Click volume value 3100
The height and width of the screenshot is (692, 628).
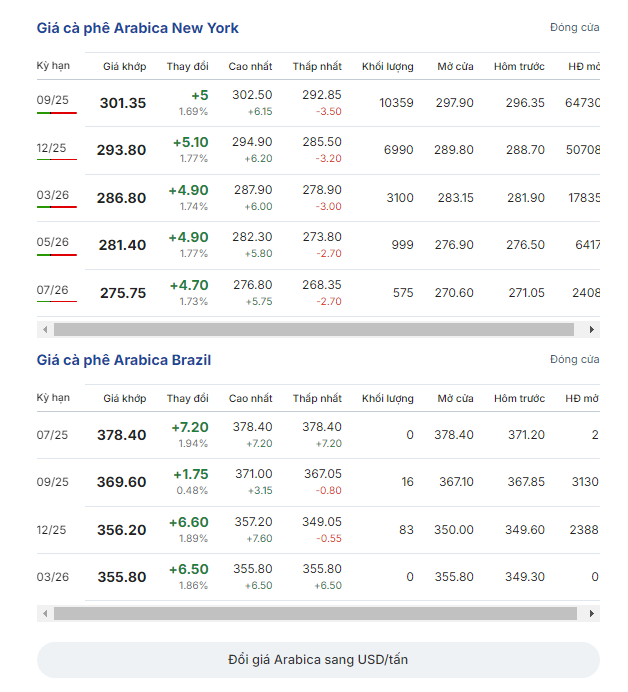(400, 198)
